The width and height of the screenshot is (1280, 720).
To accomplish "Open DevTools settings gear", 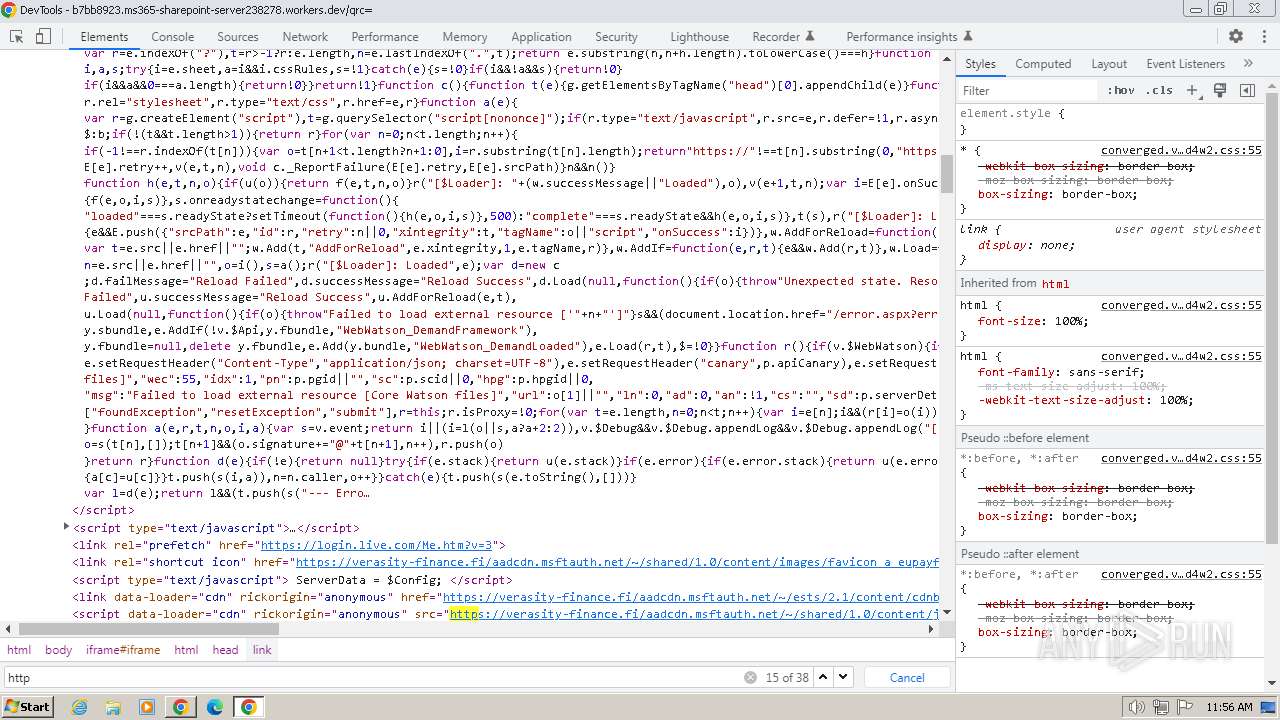I will coord(1236,36).
